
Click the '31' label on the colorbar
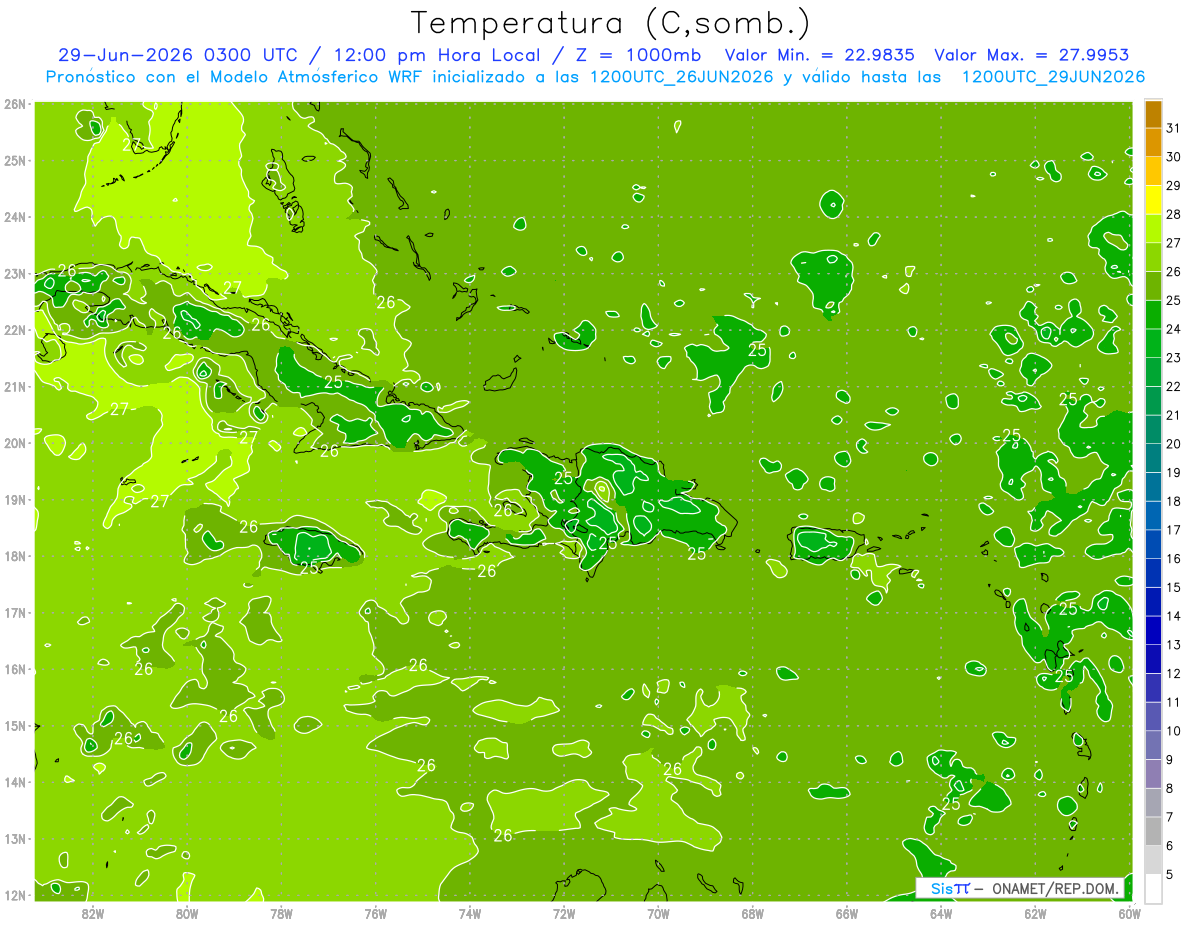pyautogui.click(x=1174, y=128)
